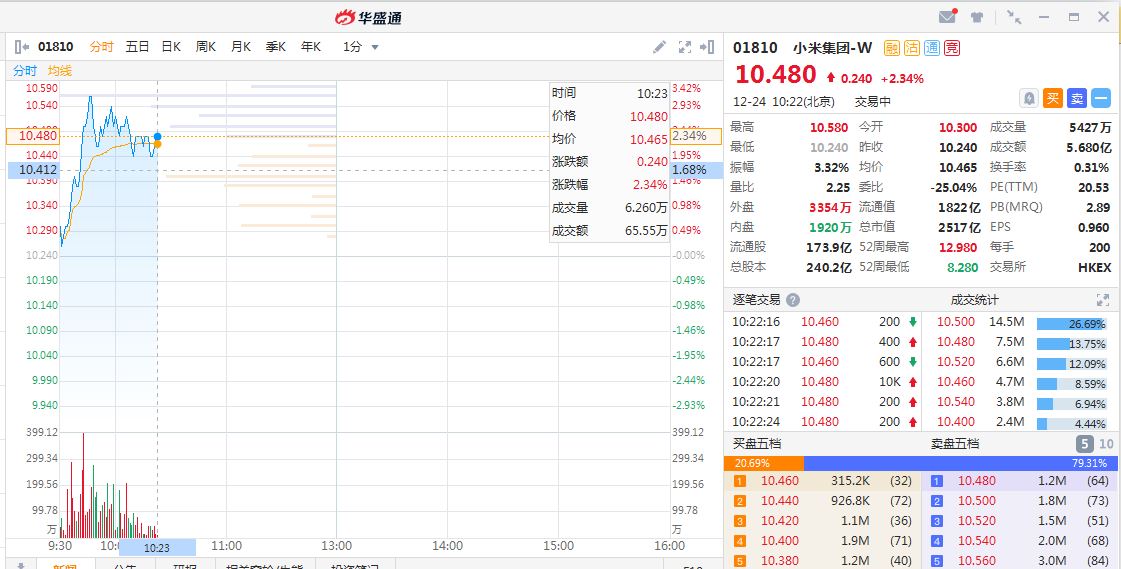
Task: Toggle the blue 分时 line legend
Action: tap(25, 71)
